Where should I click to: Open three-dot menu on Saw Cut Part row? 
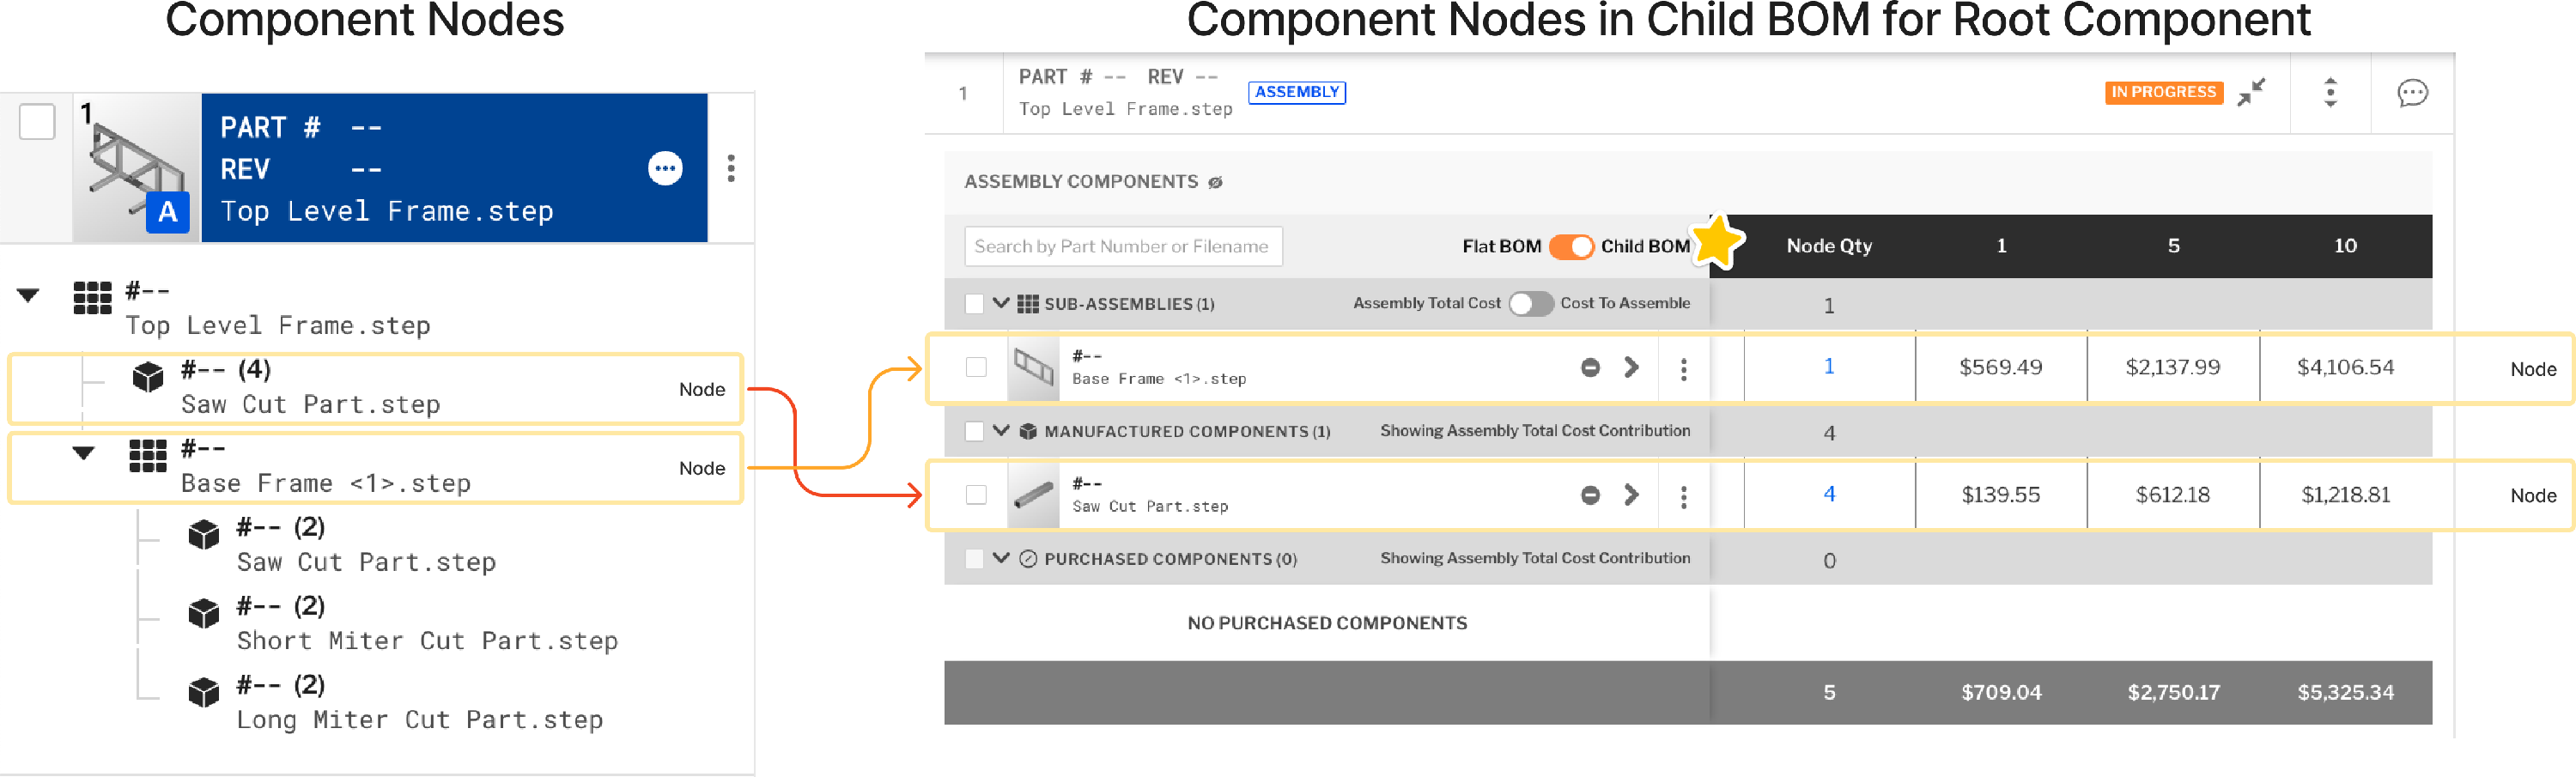tap(1684, 494)
